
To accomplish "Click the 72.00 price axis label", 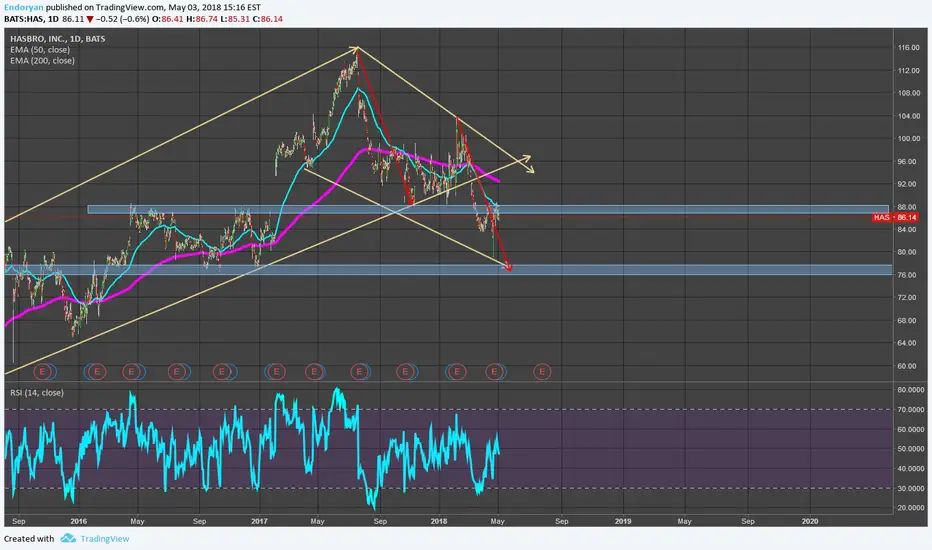I will point(906,297).
